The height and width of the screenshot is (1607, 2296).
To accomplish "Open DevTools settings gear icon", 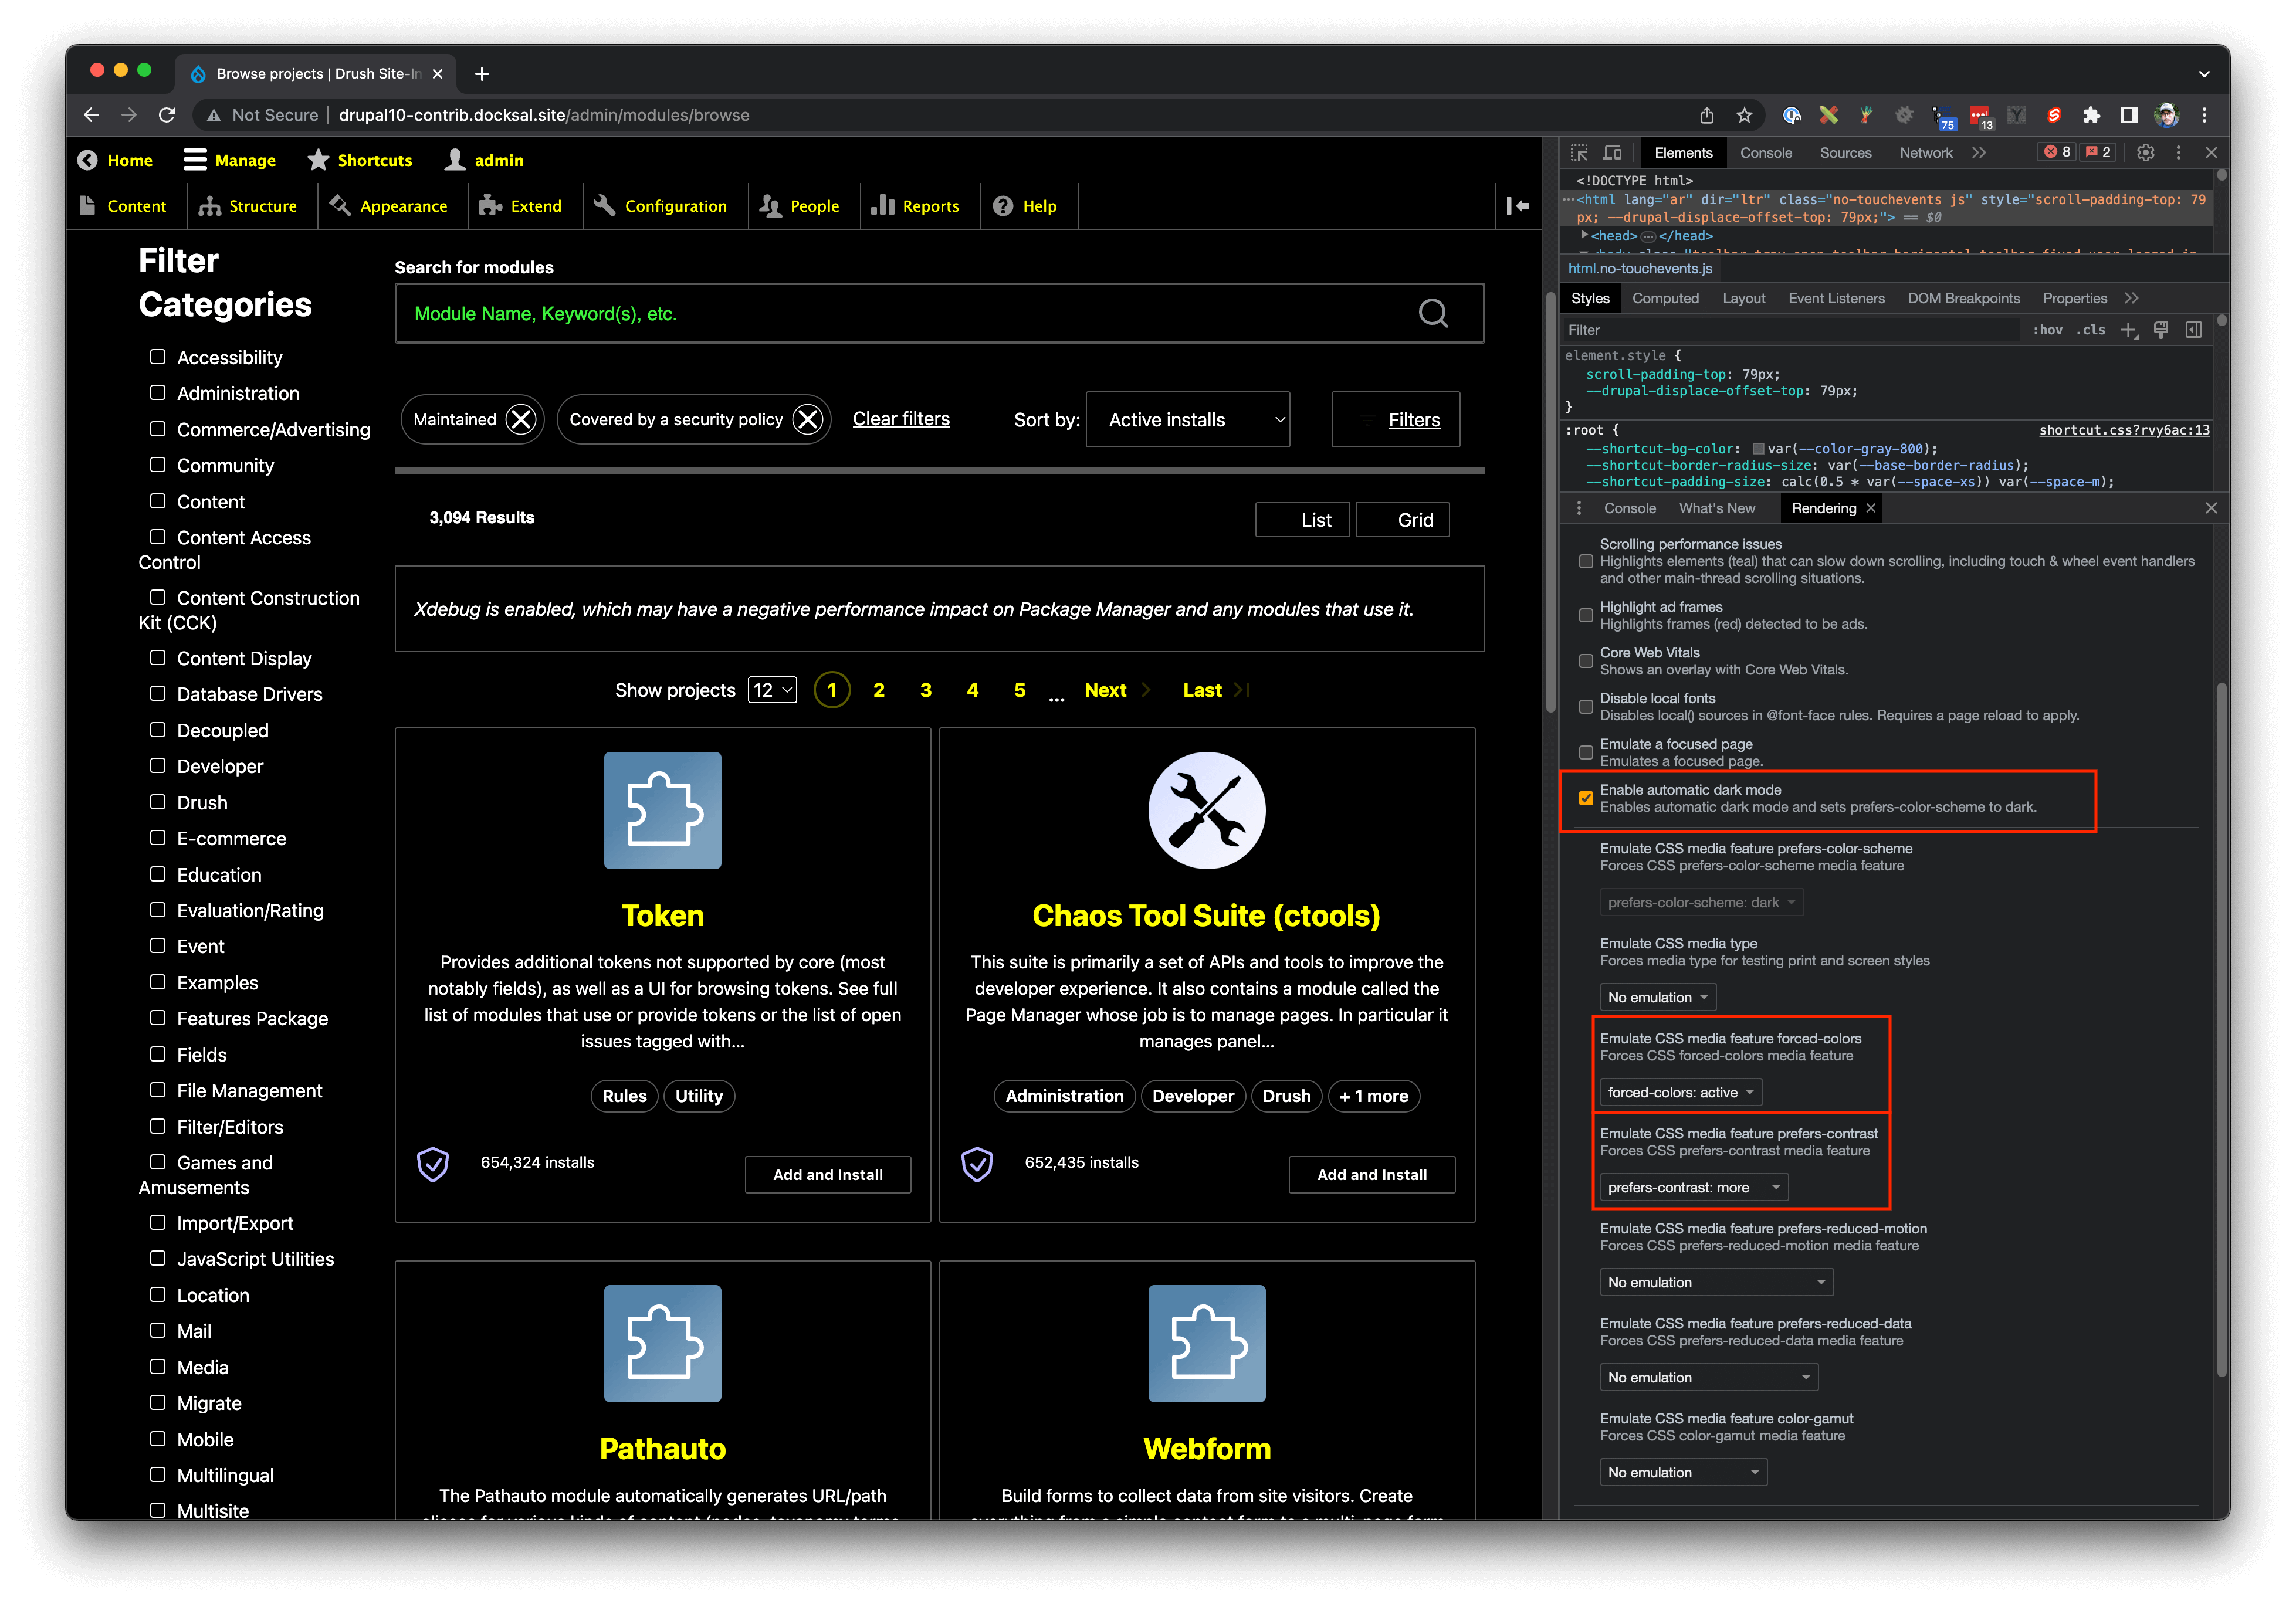I will coord(2145,153).
